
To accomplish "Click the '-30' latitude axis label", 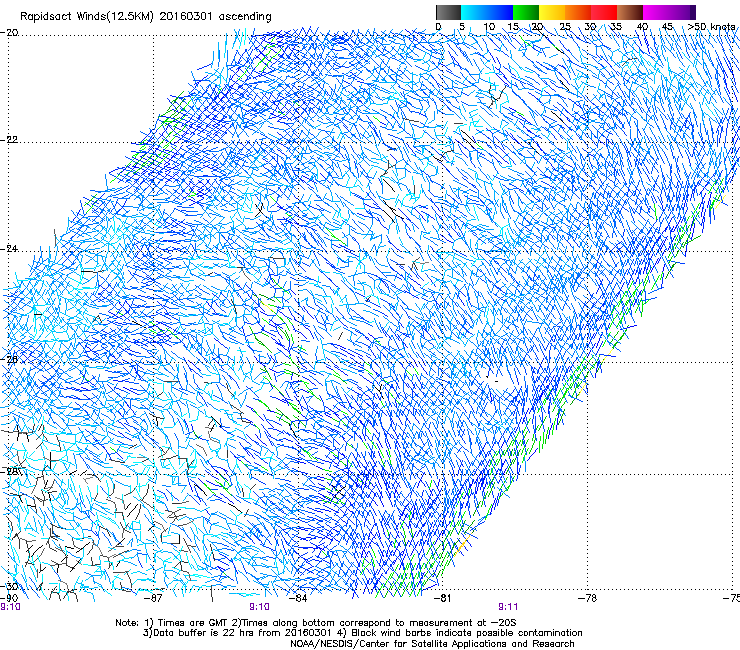I will (x=9, y=586).
